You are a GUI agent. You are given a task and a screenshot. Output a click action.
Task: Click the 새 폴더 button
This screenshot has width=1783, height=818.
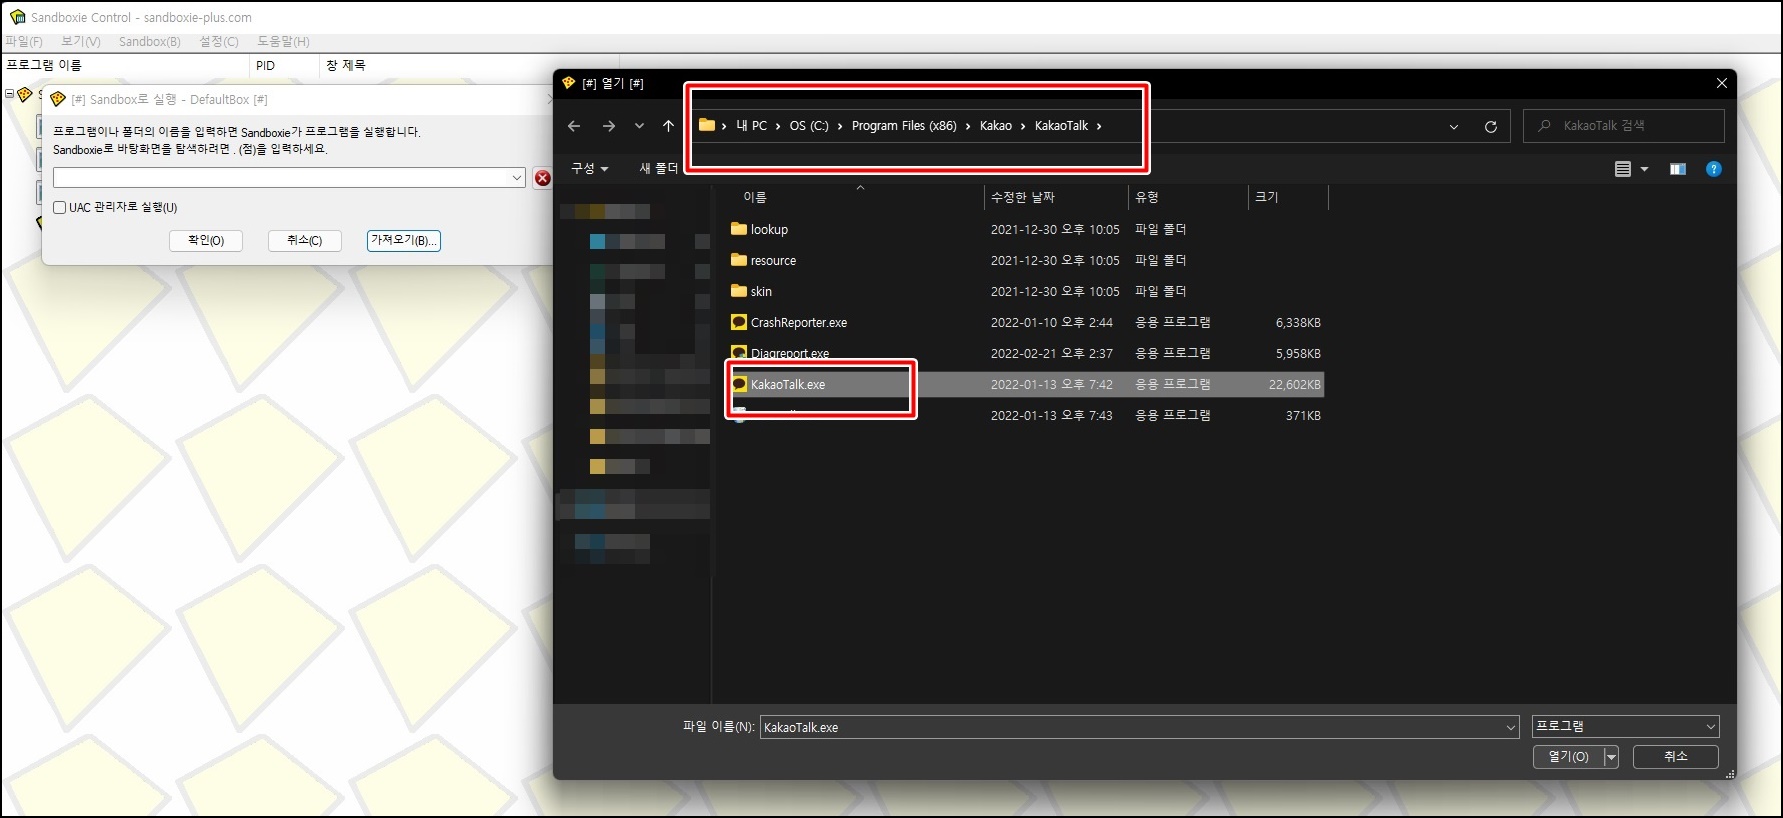(659, 168)
